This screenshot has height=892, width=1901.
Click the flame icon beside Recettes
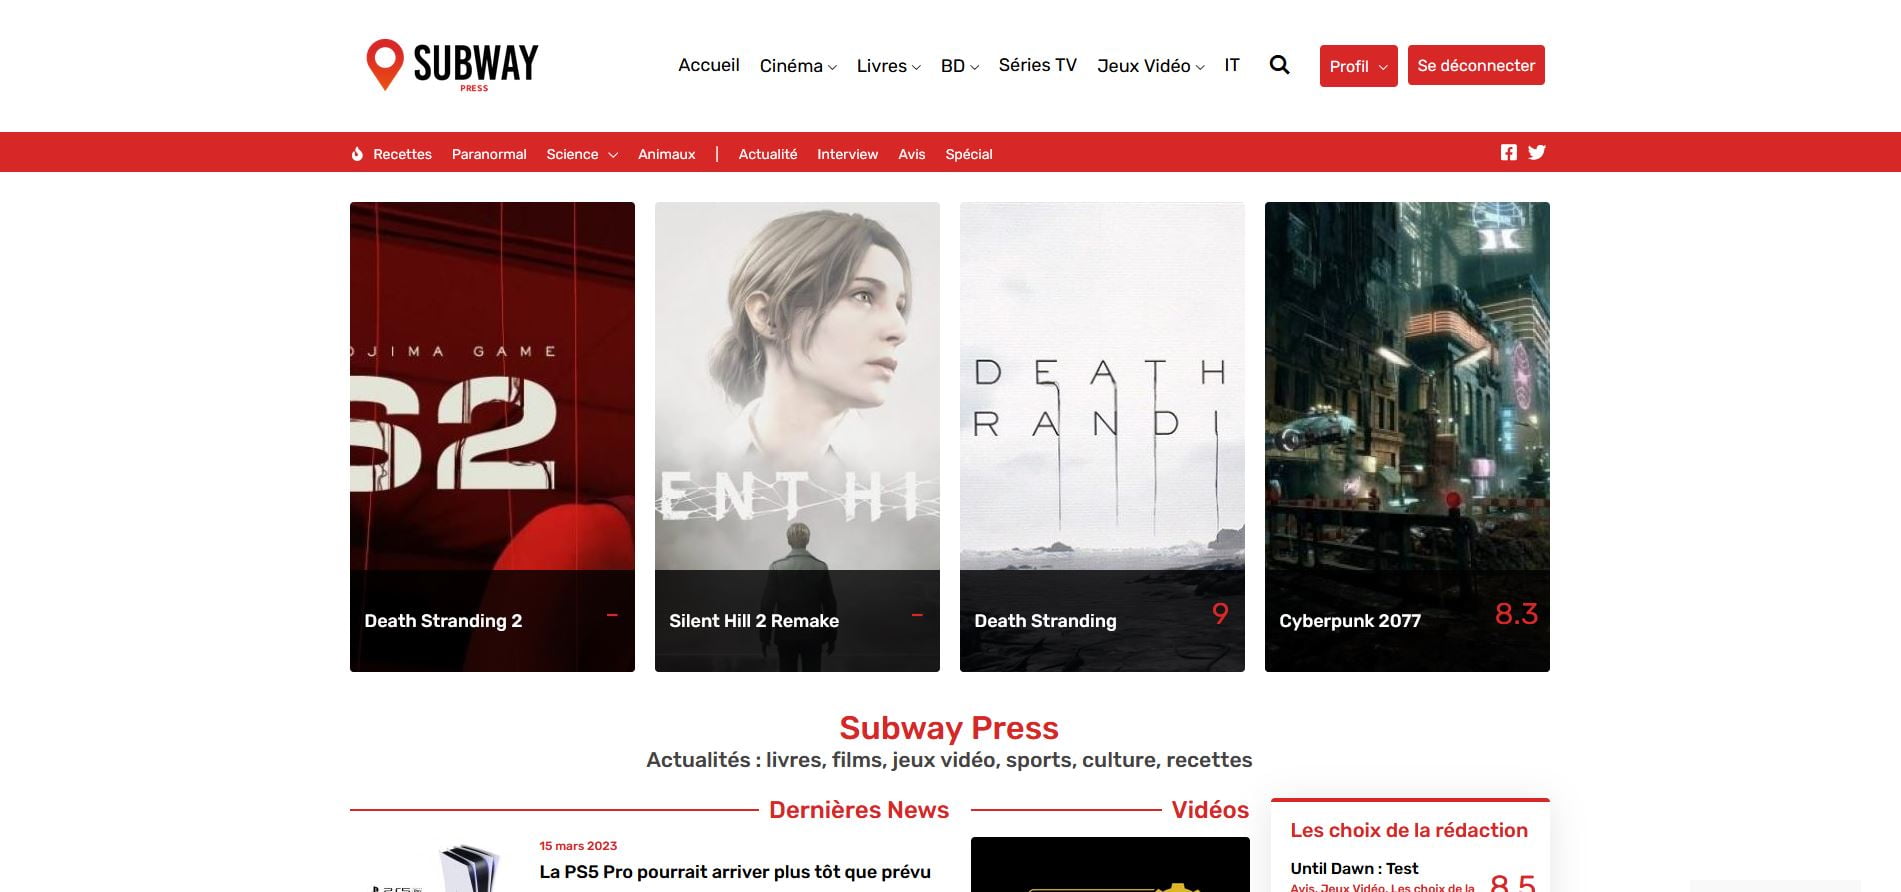(x=357, y=154)
